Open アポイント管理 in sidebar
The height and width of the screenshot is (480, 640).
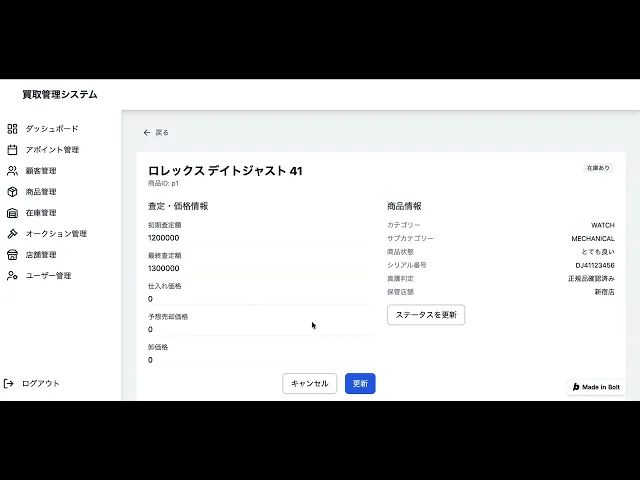[52, 150]
